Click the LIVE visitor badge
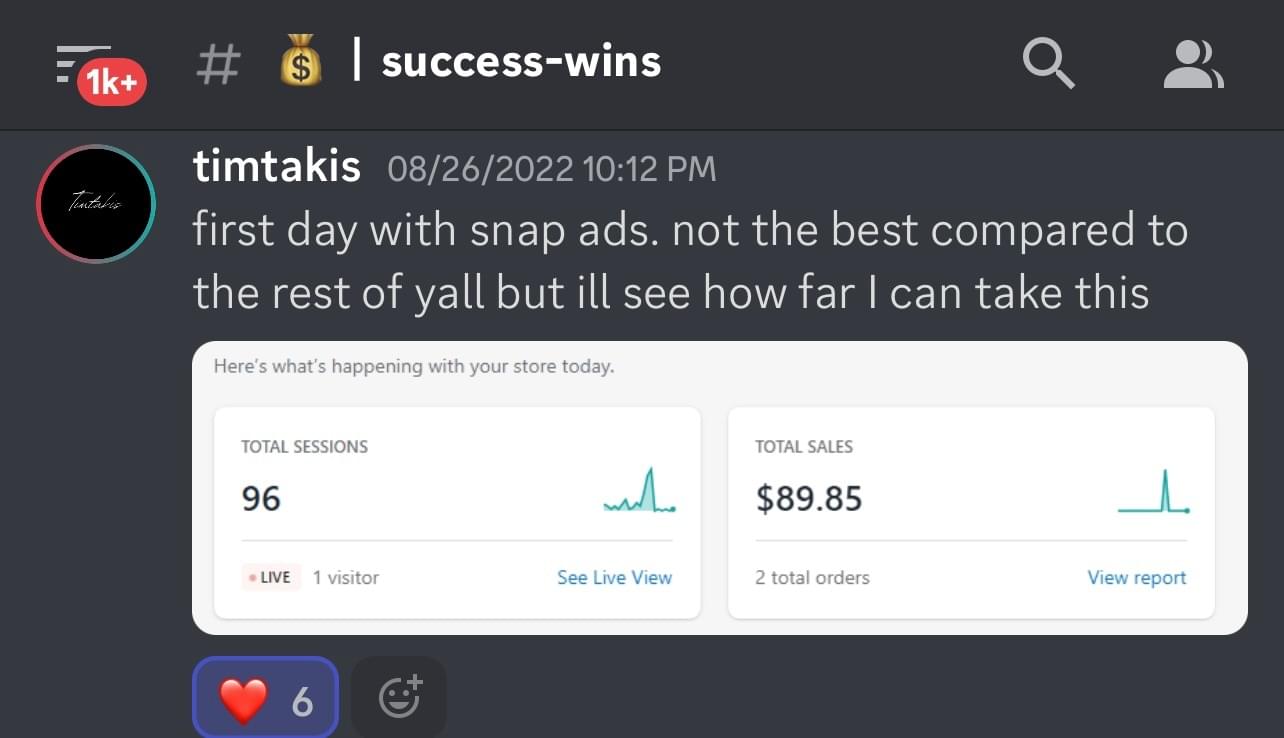This screenshot has height=738, width=1284. 271,577
